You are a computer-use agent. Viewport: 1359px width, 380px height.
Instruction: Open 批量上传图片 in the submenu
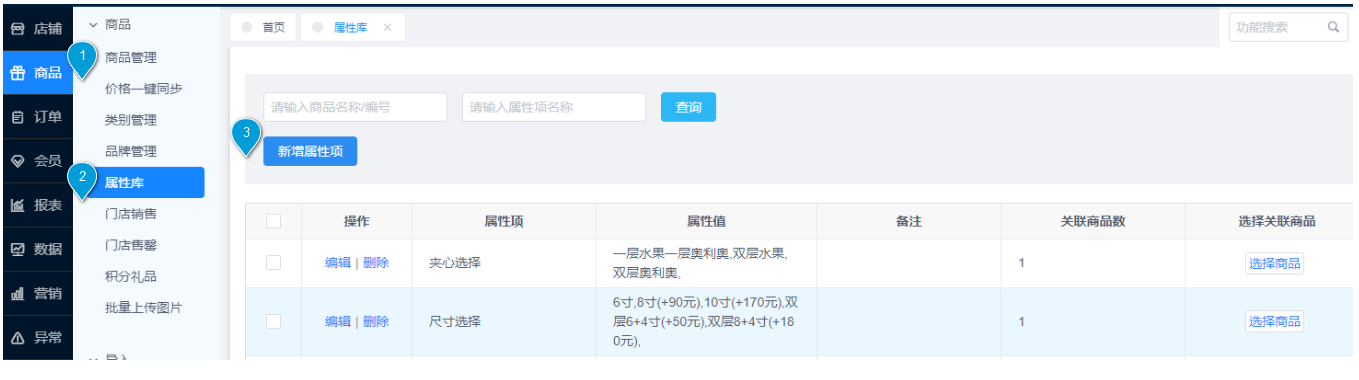pos(144,307)
